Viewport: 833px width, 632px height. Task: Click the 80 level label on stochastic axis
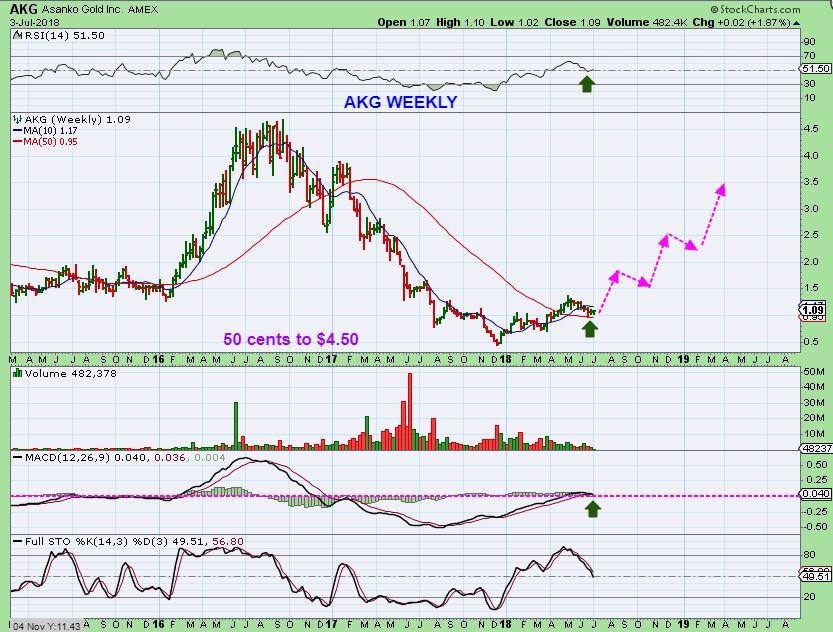coord(809,554)
